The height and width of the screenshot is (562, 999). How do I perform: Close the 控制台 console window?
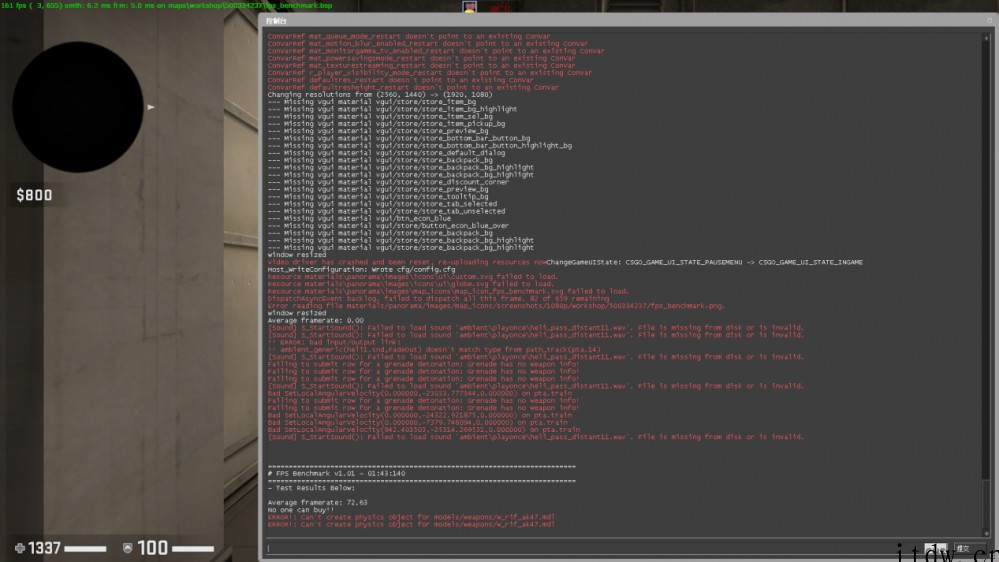(989, 20)
